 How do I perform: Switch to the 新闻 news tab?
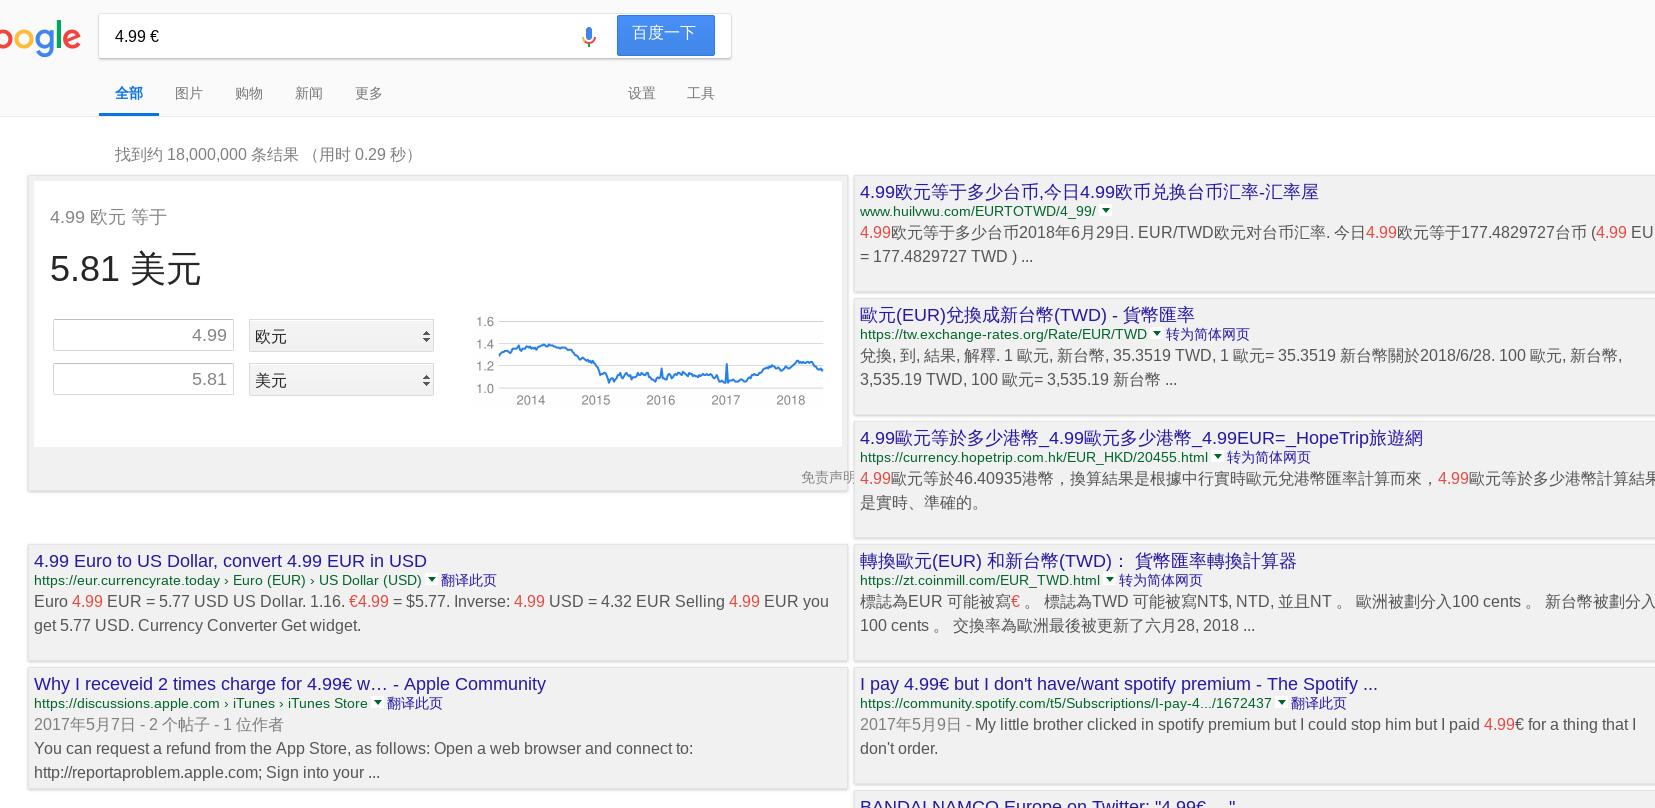[x=309, y=93]
